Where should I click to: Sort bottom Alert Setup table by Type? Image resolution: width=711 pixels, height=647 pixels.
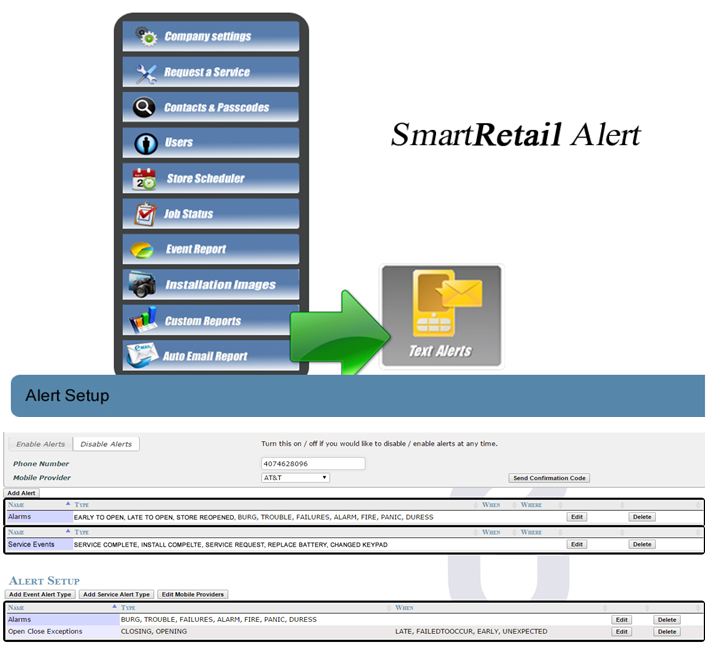pos(255,608)
